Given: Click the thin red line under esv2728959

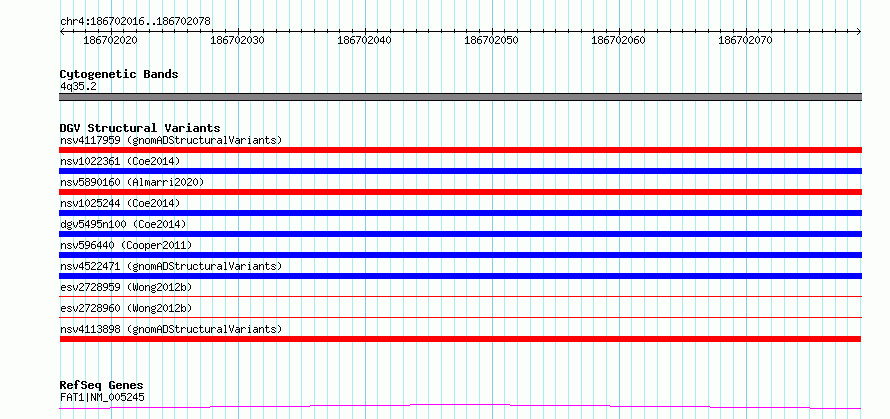Looking at the screenshot, I should tap(460, 296).
